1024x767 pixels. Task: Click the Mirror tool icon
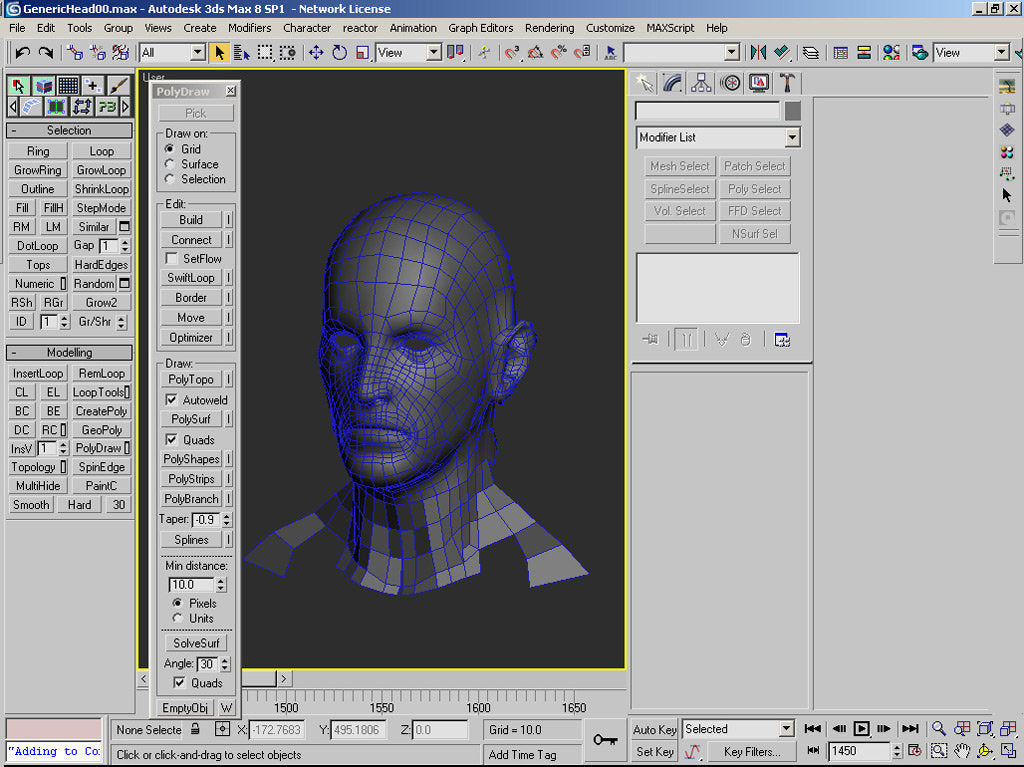point(758,52)
